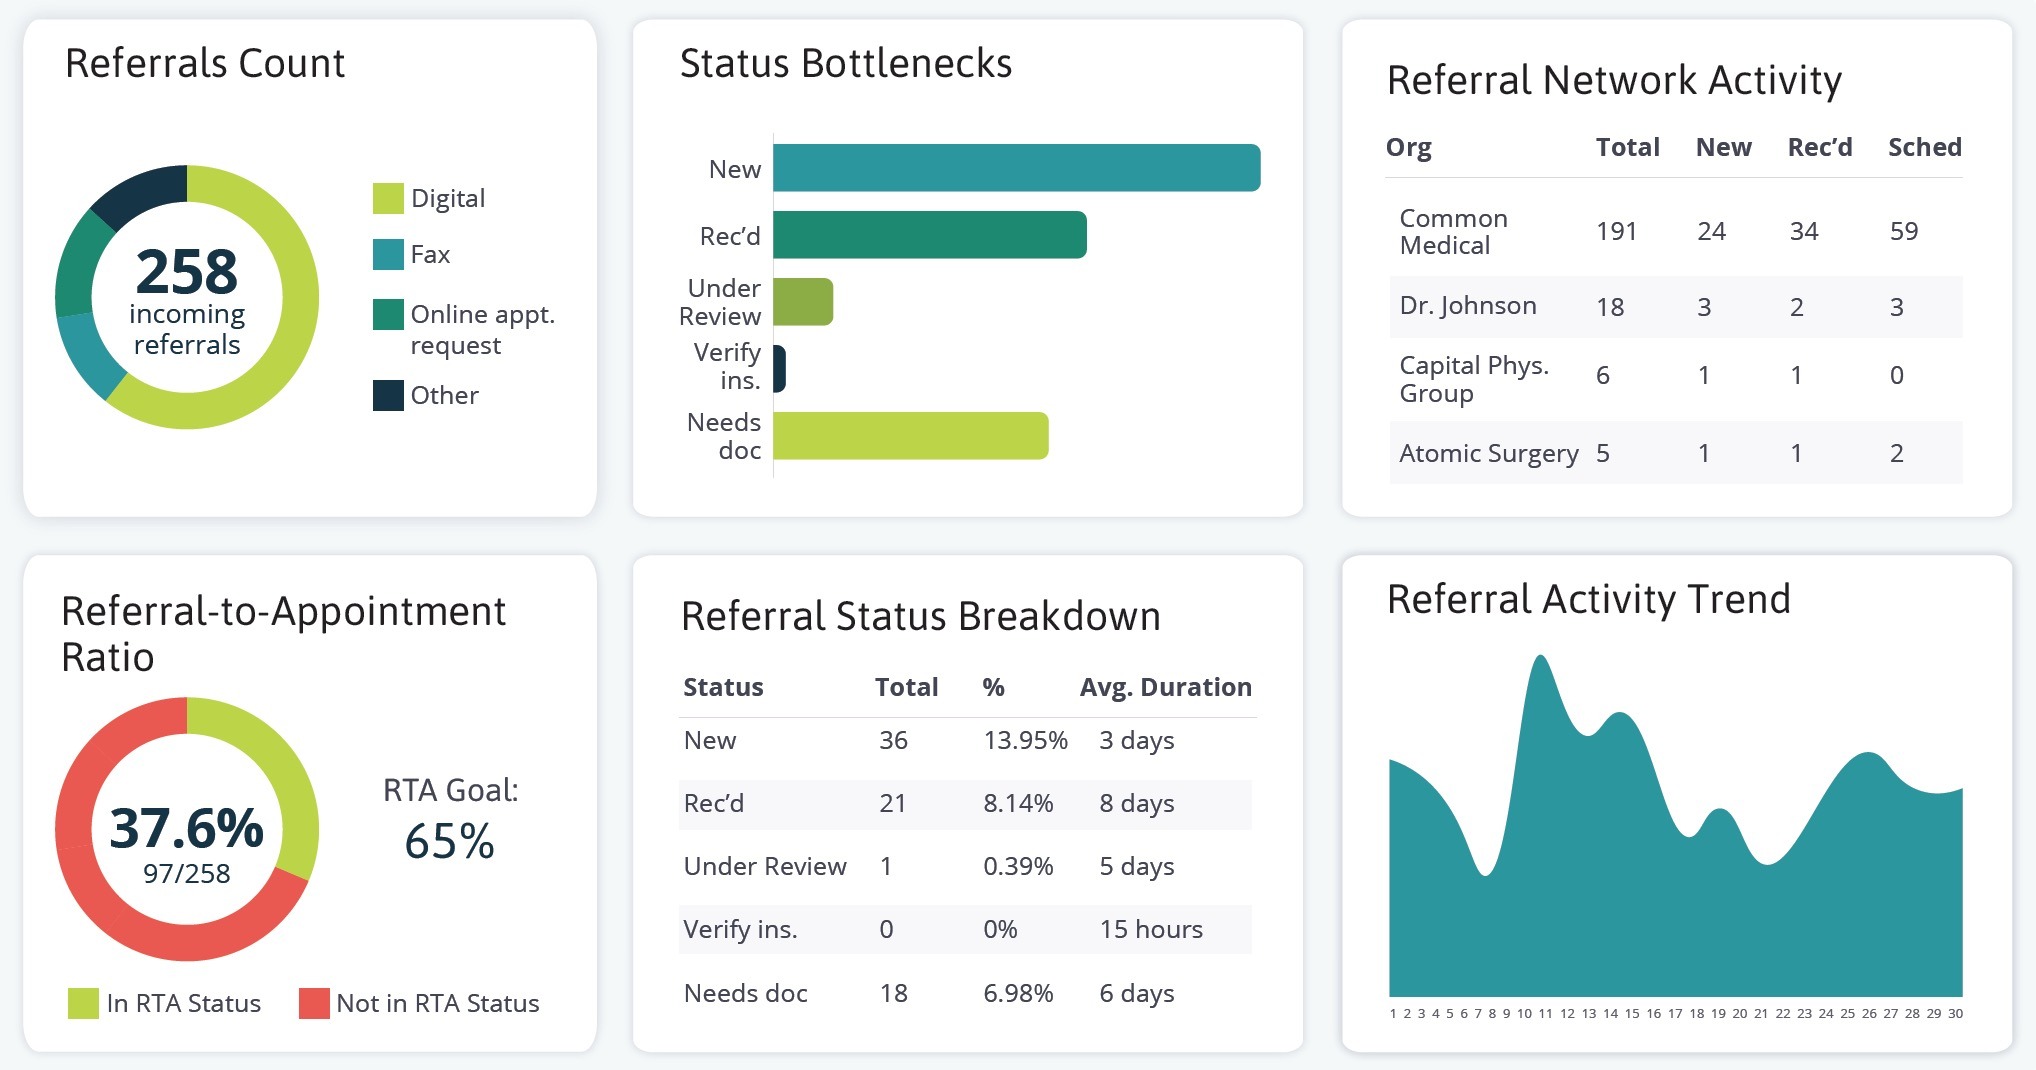Select the Needs doc bottleneck bar
This screenshot has width=2036, height=1070.
(910, 436)
